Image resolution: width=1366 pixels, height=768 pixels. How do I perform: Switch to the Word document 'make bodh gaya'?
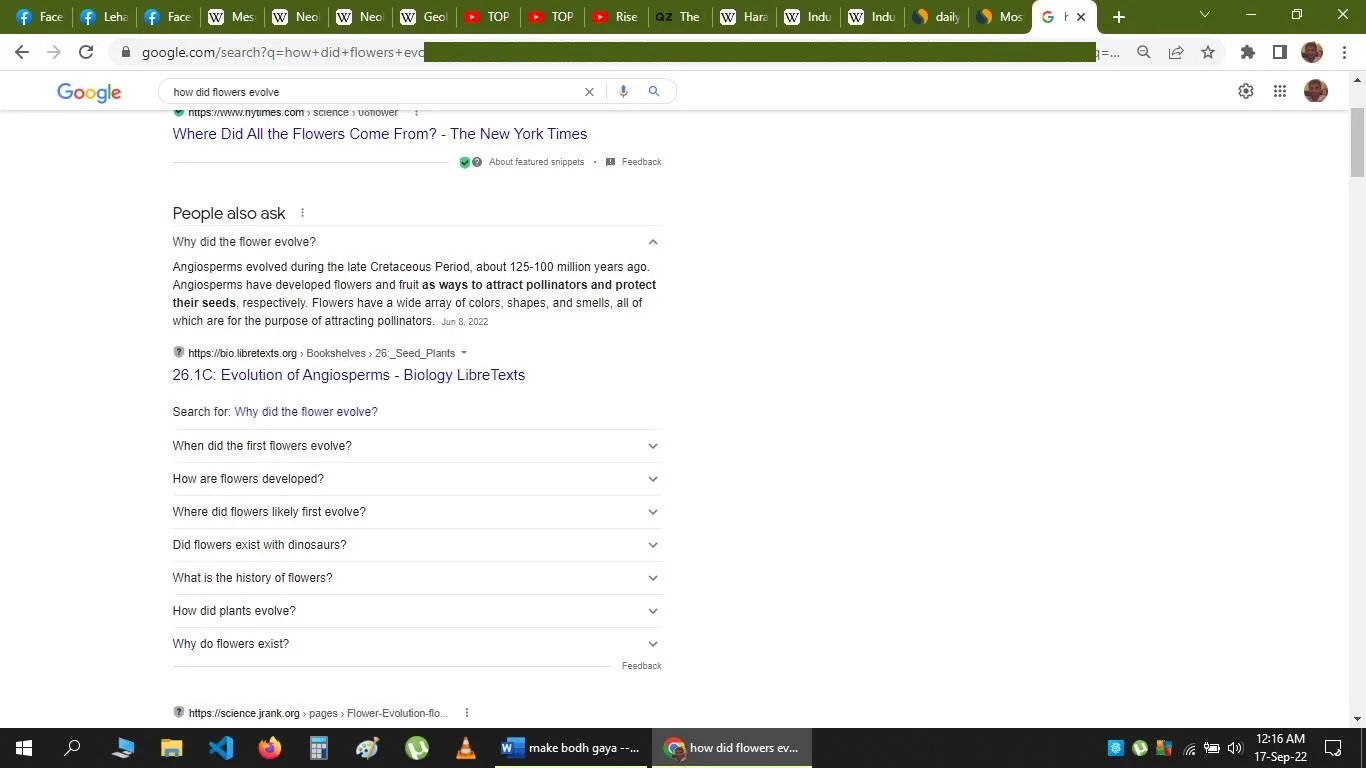[571, 748]
